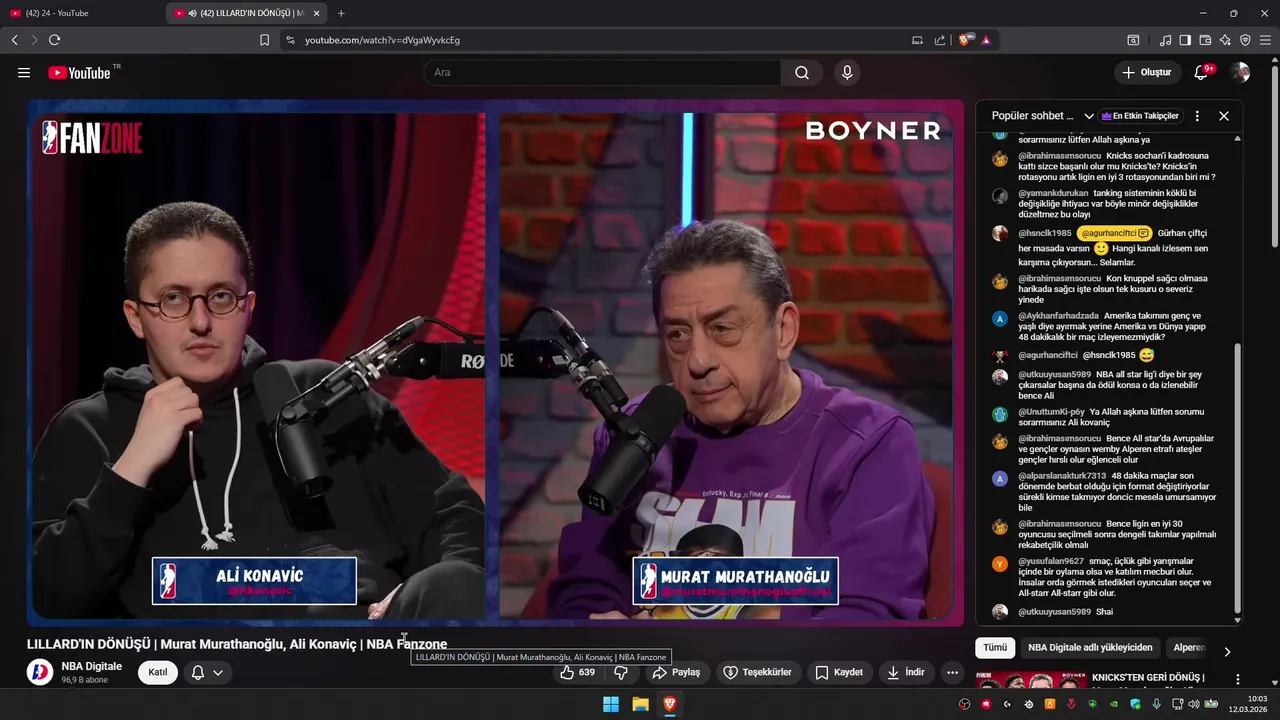Open live chat three-dot options
The height and width of the screenshot is (720, 1280).
pos(1197,116)
